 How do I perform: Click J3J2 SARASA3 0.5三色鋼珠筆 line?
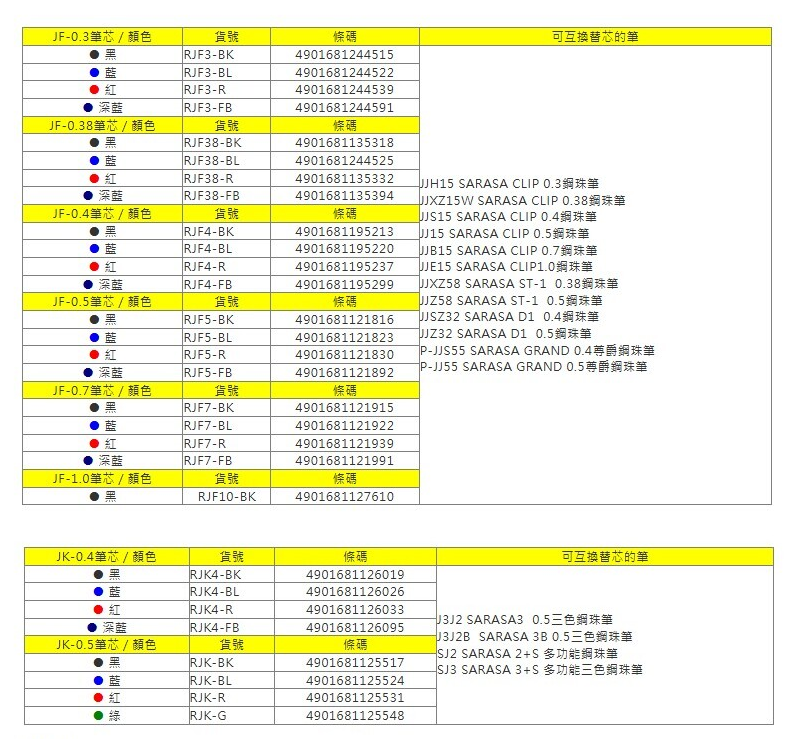(525, 620)
